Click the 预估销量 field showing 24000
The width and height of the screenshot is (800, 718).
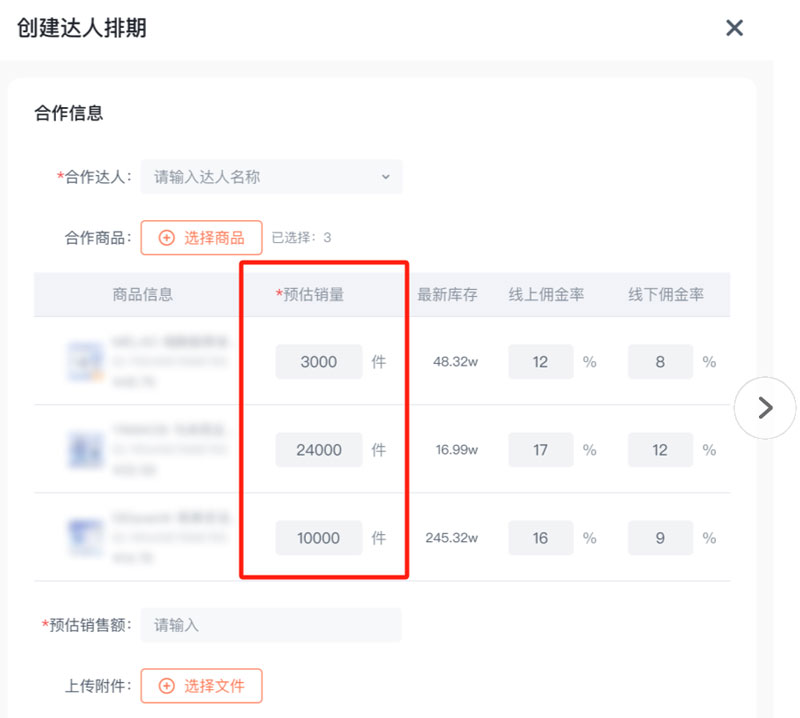pos(319,450)
